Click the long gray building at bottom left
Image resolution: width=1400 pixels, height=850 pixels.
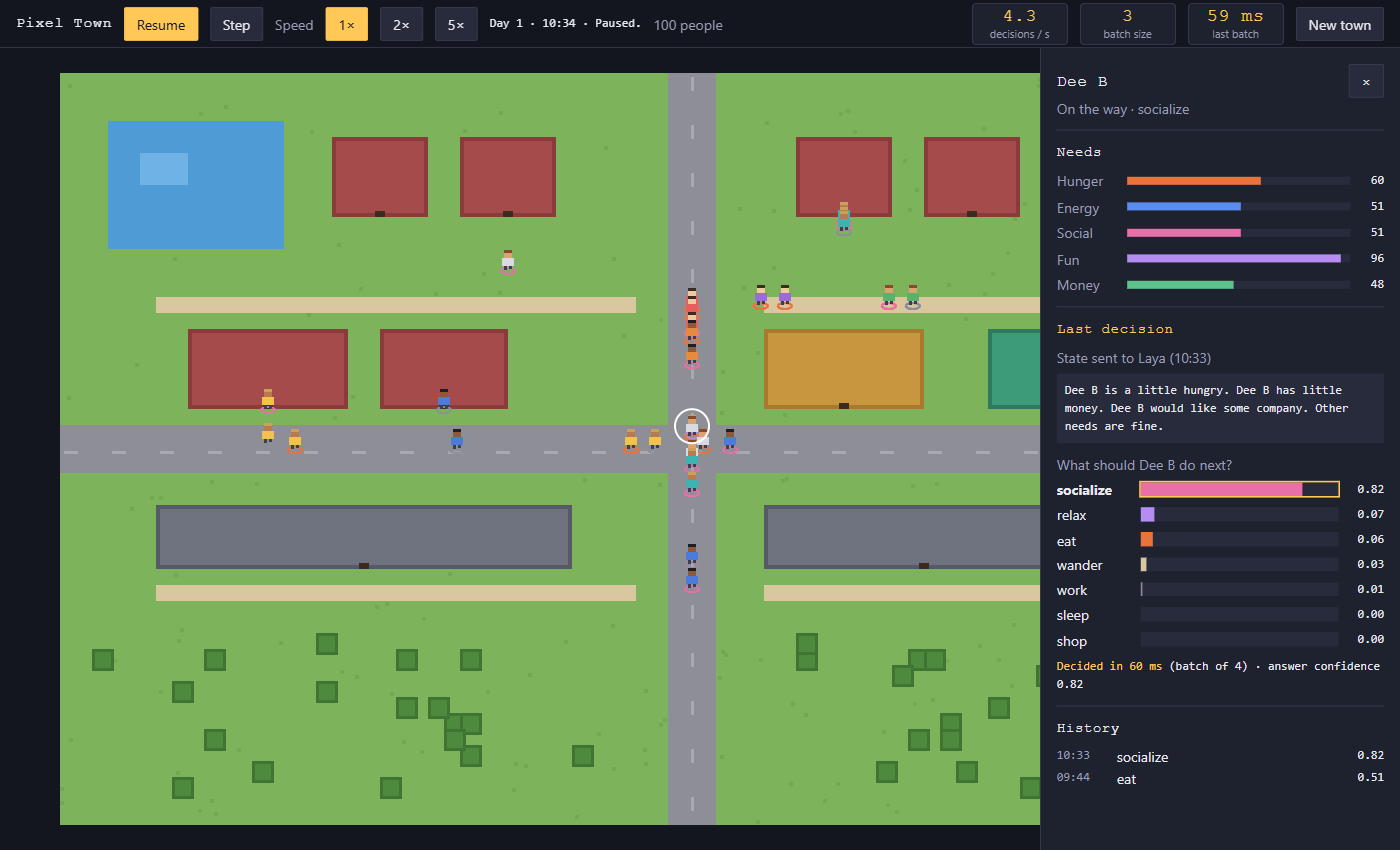[364, 537]
